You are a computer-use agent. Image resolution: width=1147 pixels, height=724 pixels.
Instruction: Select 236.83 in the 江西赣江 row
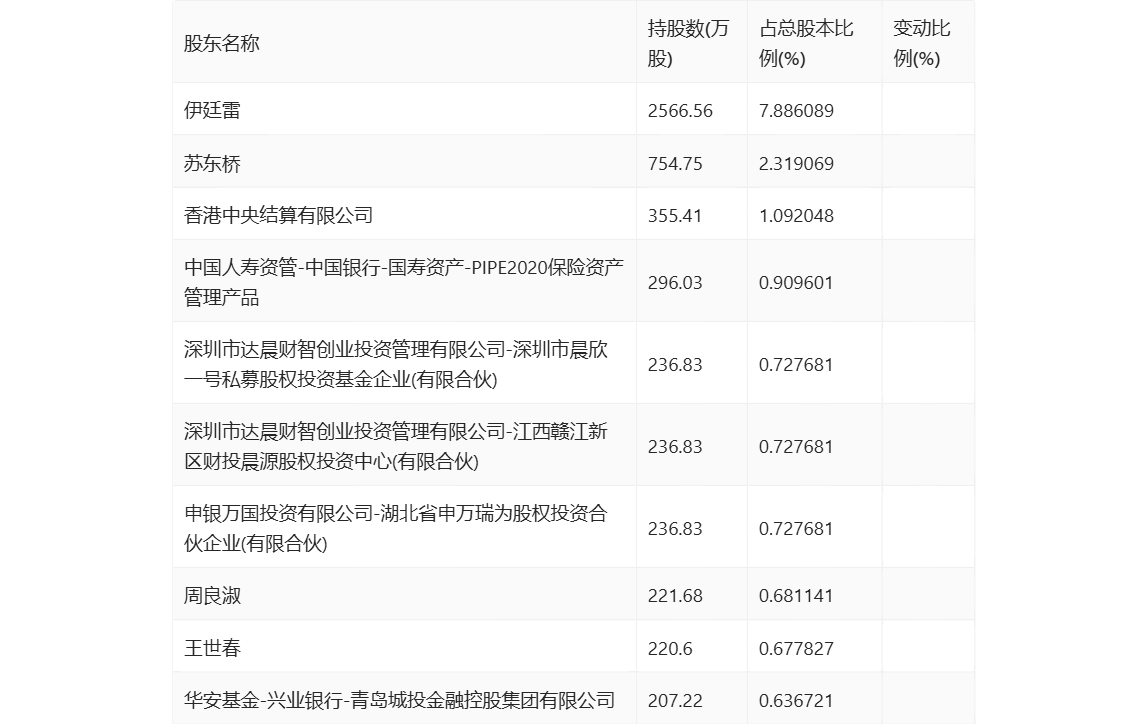click(x=675, y=446)
